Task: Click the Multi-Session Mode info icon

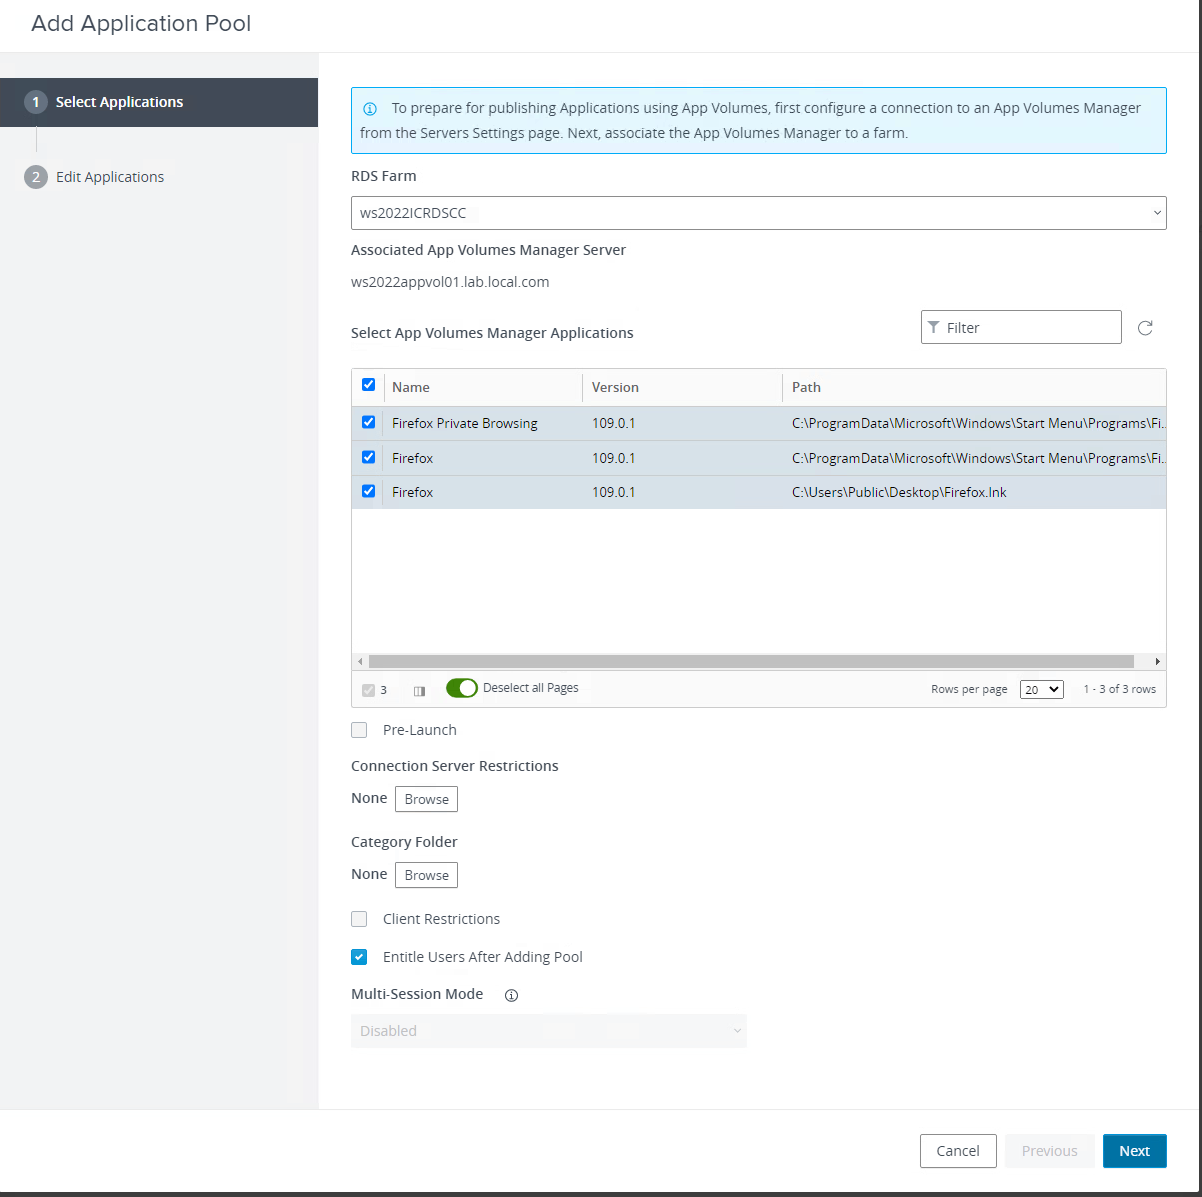Action: 511,995
